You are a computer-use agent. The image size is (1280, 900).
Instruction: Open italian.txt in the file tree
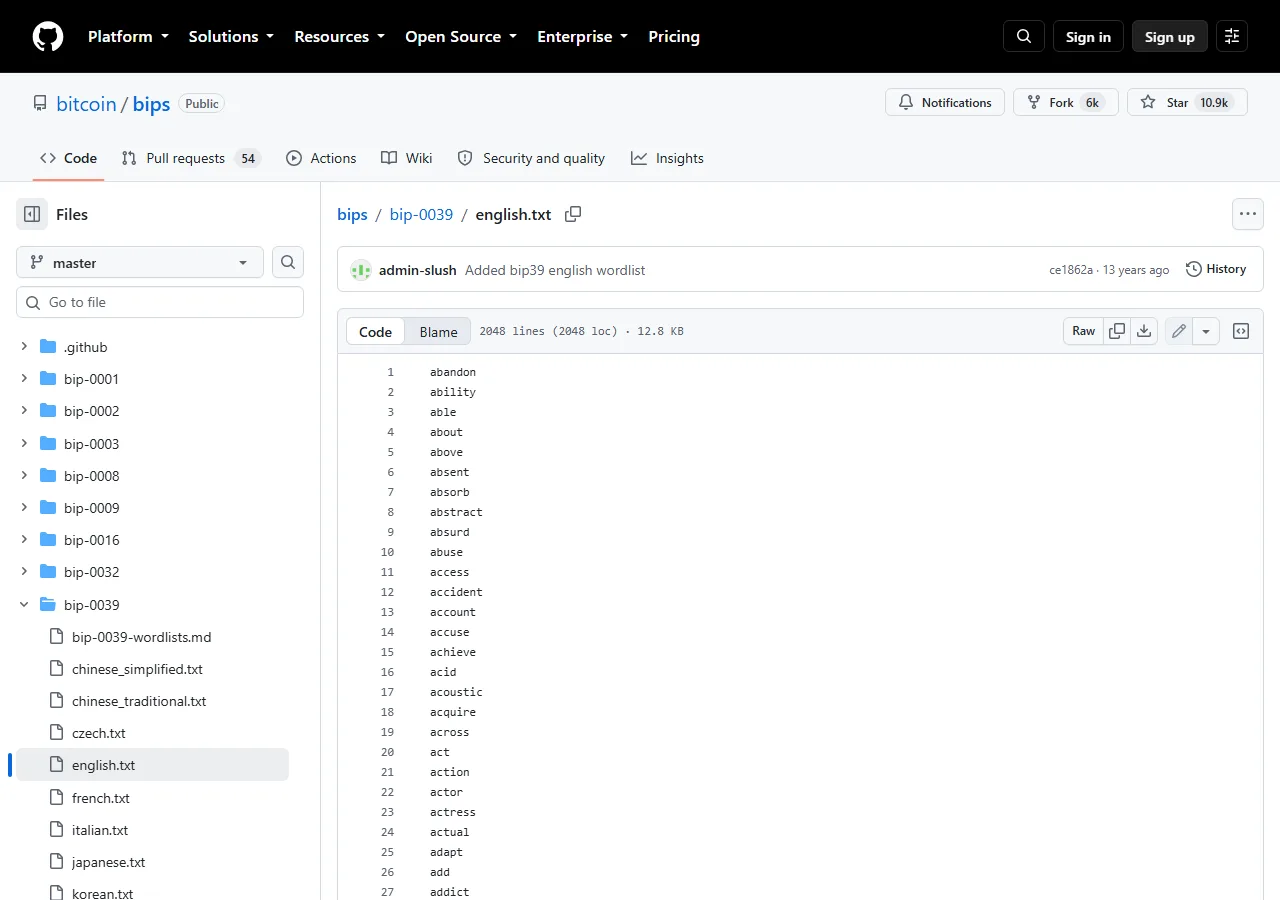coord(99,830)
